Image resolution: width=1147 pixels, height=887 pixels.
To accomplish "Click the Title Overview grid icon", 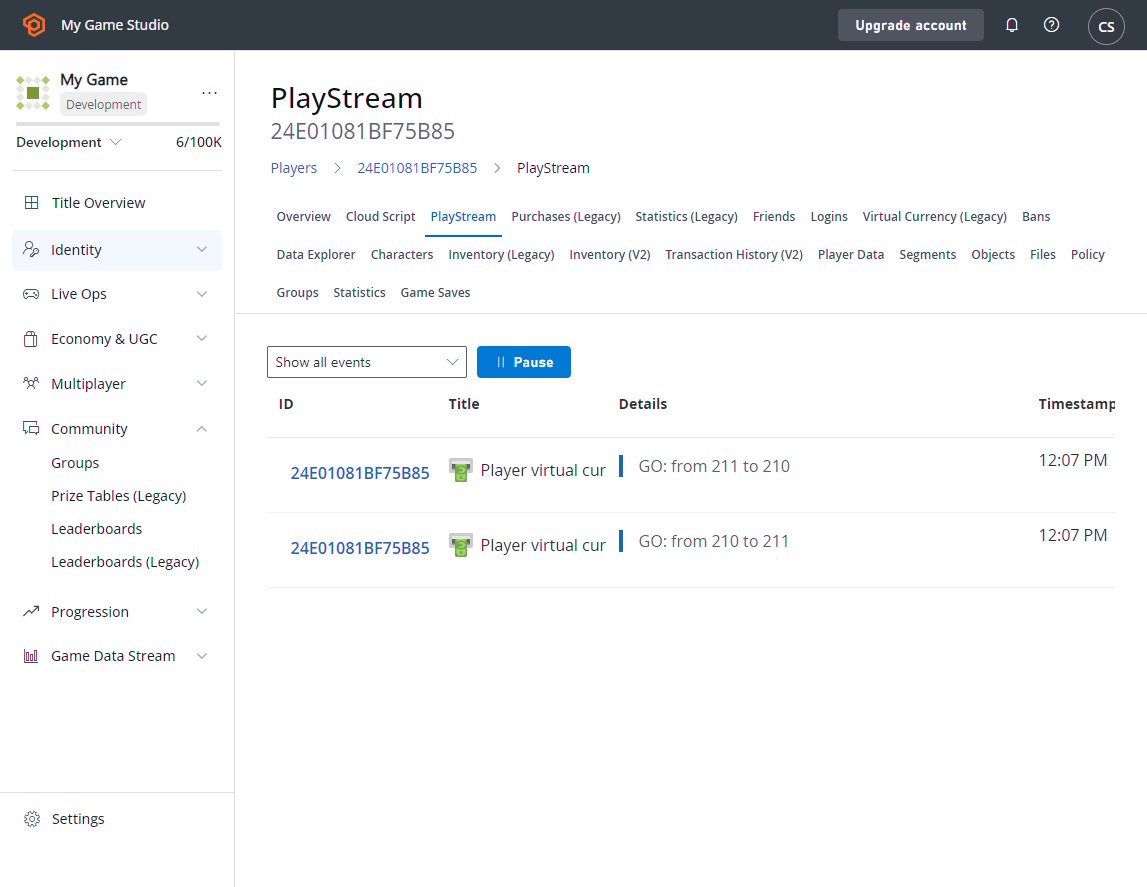I will (x=31, y=203).
